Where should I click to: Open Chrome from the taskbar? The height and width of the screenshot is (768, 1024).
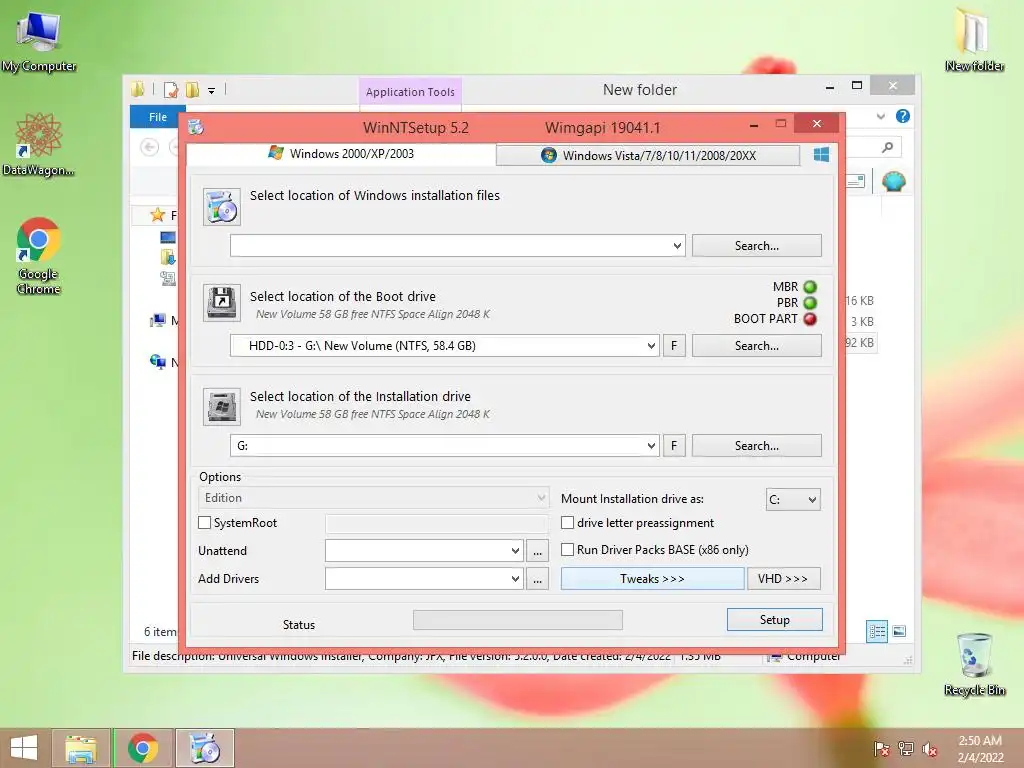click(143, 748)
